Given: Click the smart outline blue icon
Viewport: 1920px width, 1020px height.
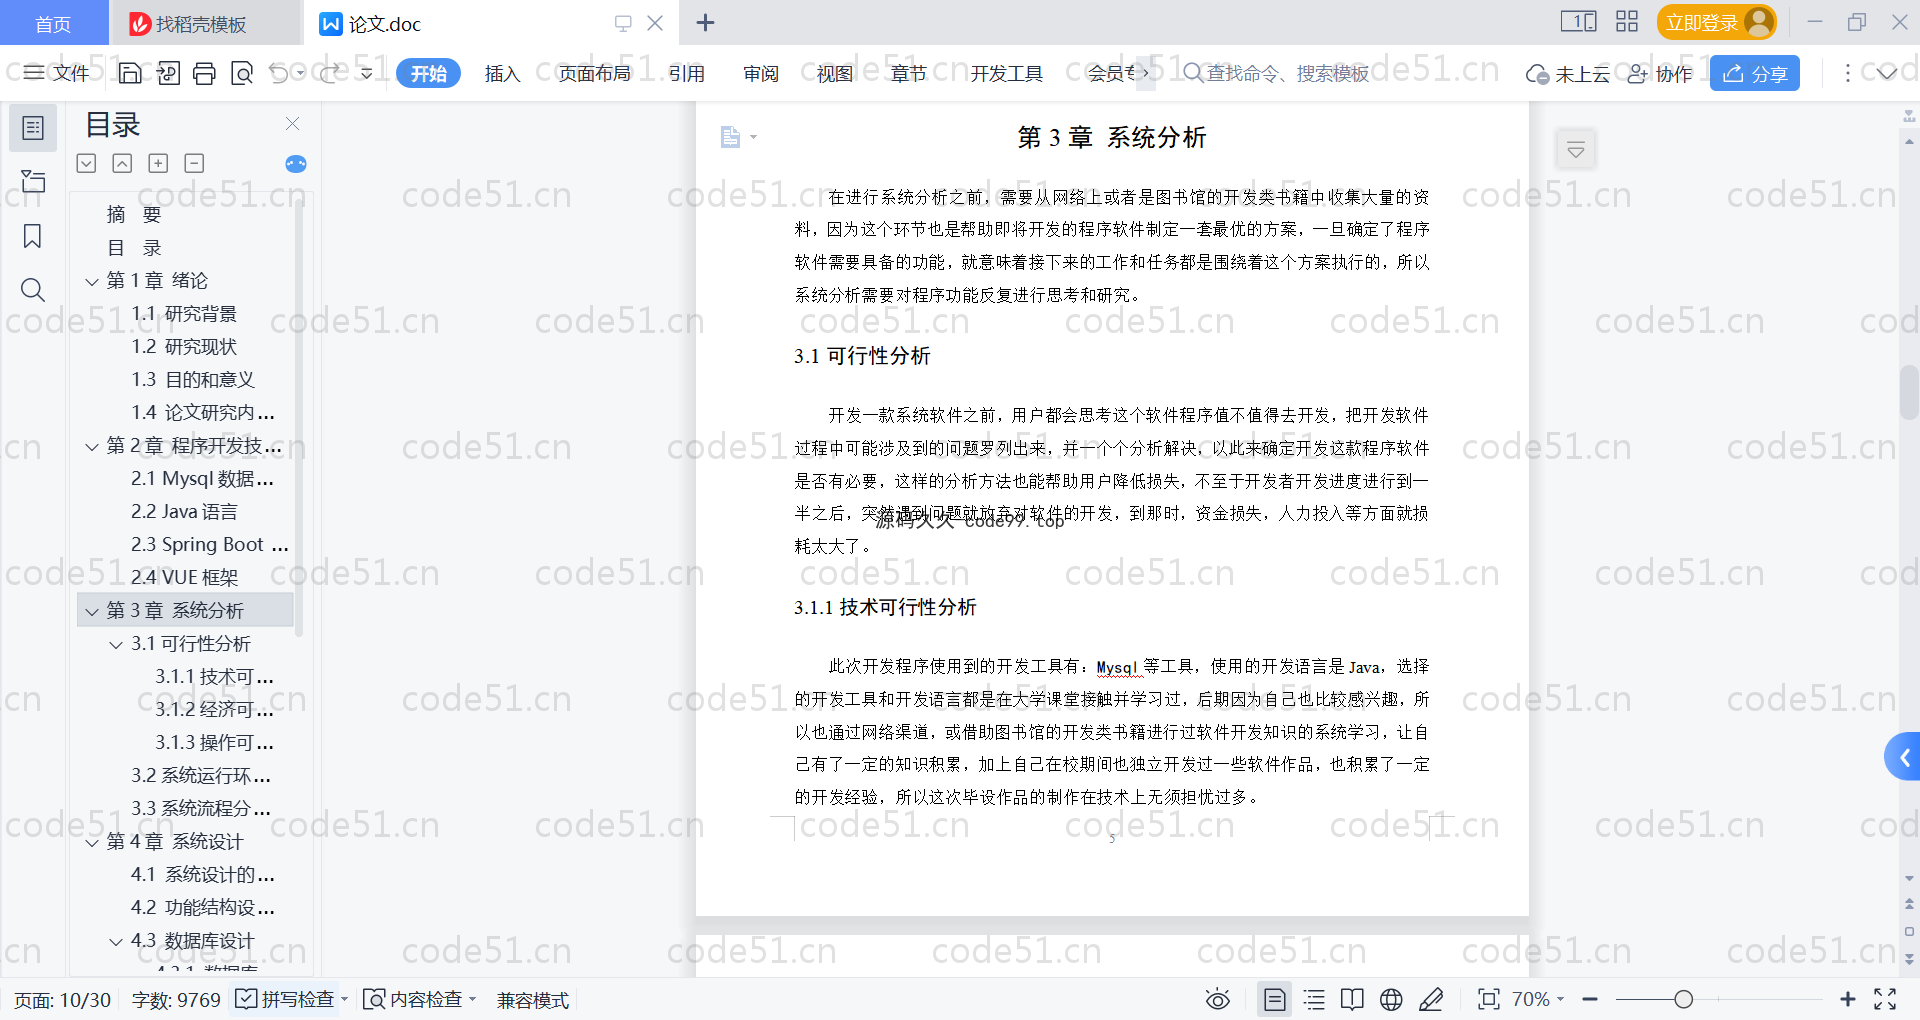Looking at the screenshot, I should pyautogui.click(x=296, y=164).
